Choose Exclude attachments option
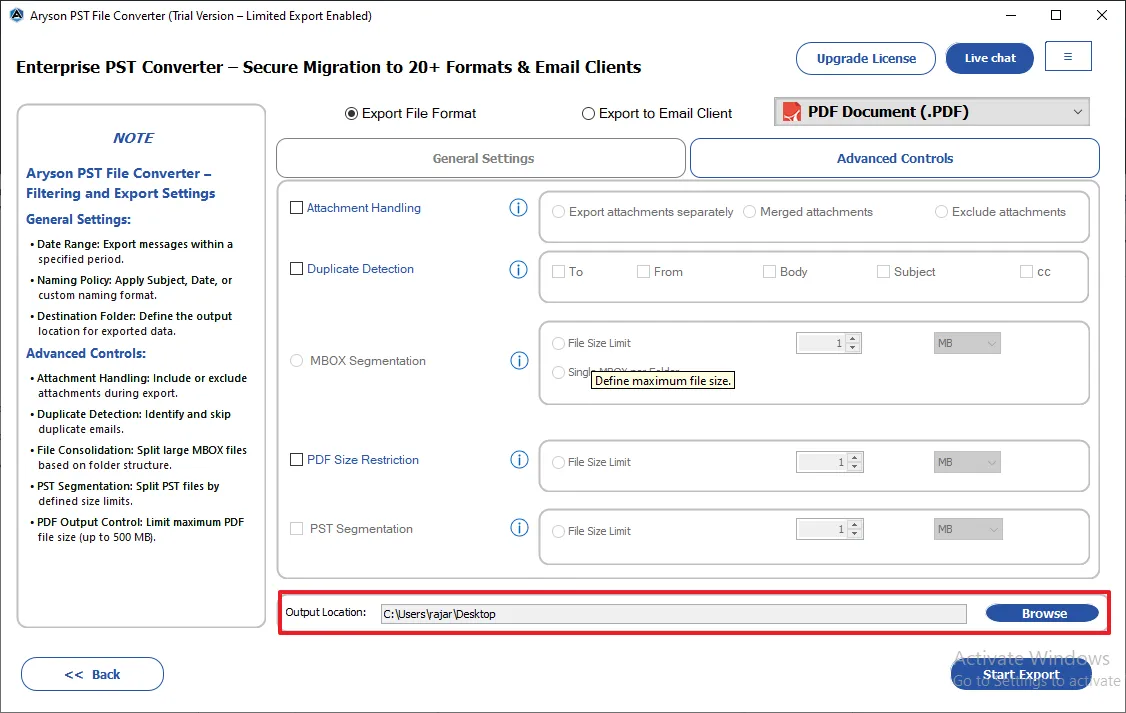 [941, 212]
